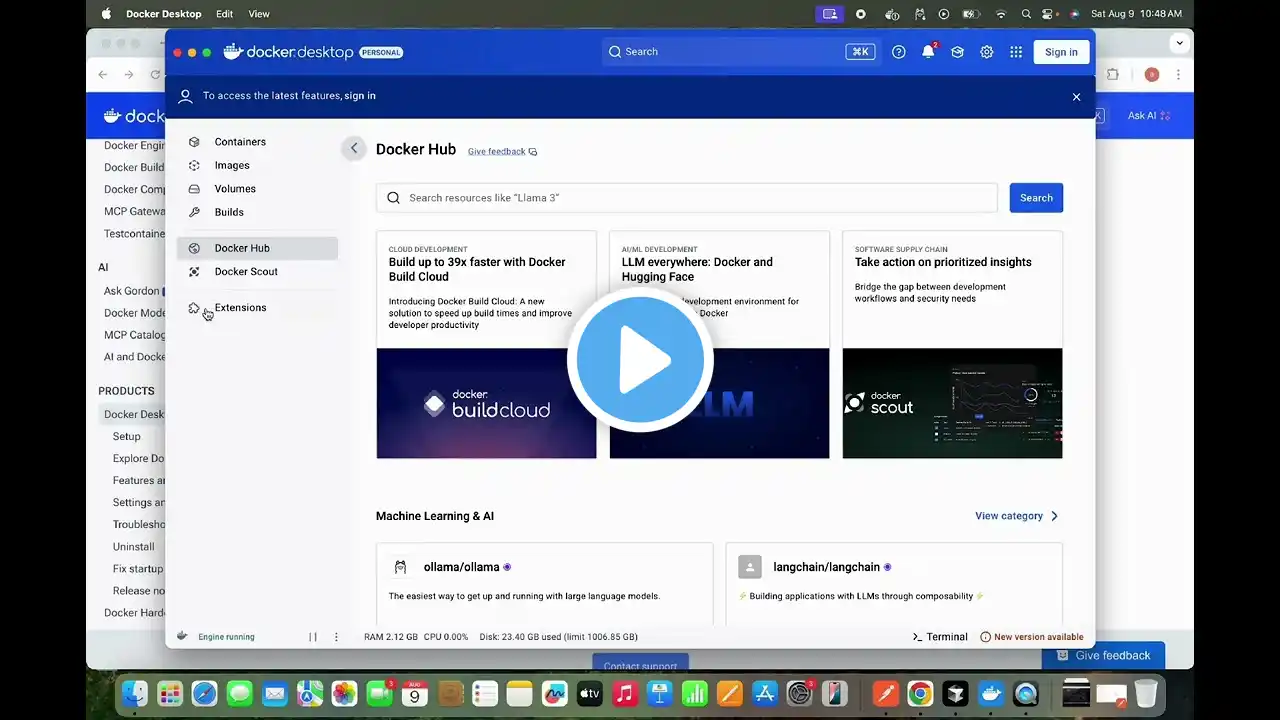1280x720 pixels.
Task: Open the Learning center graduation cap icon
Action: 957,52
